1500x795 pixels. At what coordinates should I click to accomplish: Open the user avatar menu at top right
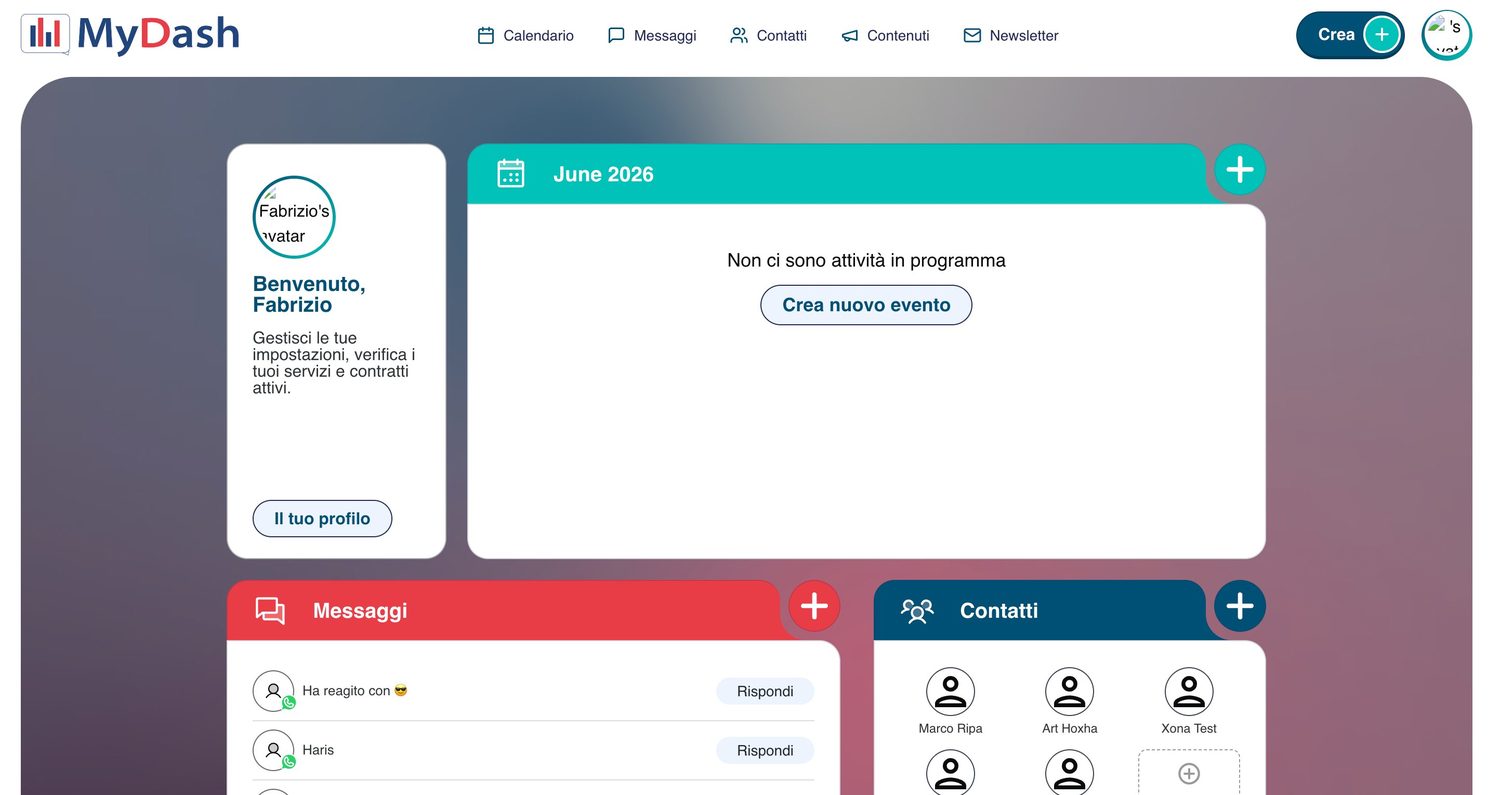[1446, 35]
